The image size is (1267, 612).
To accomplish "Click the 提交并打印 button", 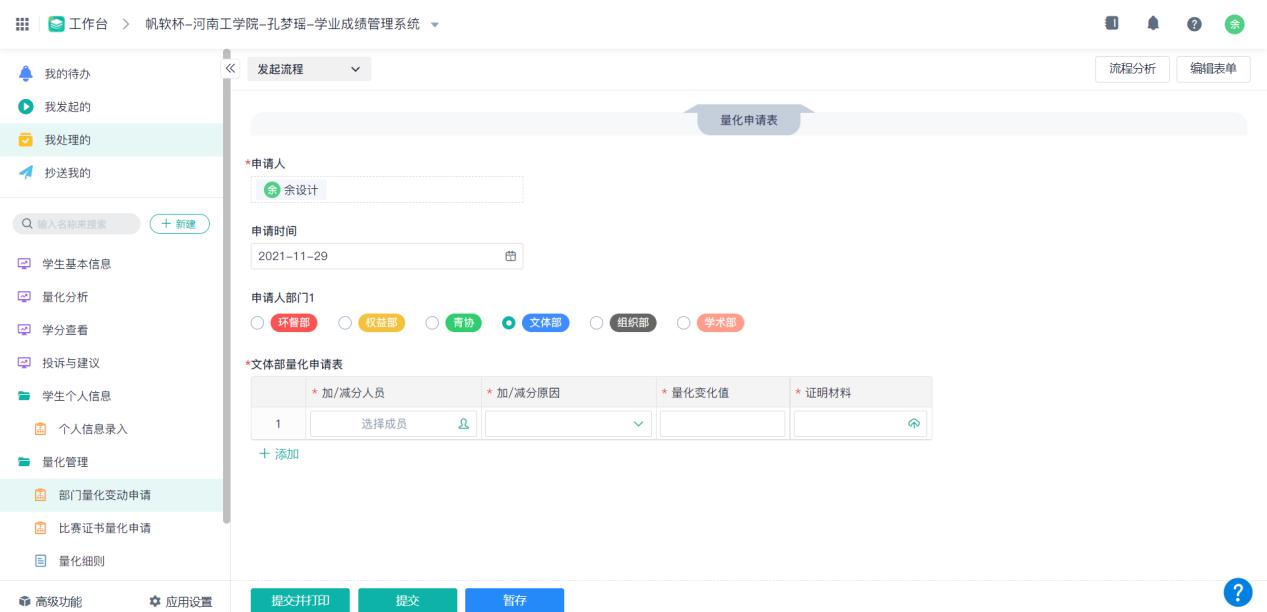I will pos(299,600).
